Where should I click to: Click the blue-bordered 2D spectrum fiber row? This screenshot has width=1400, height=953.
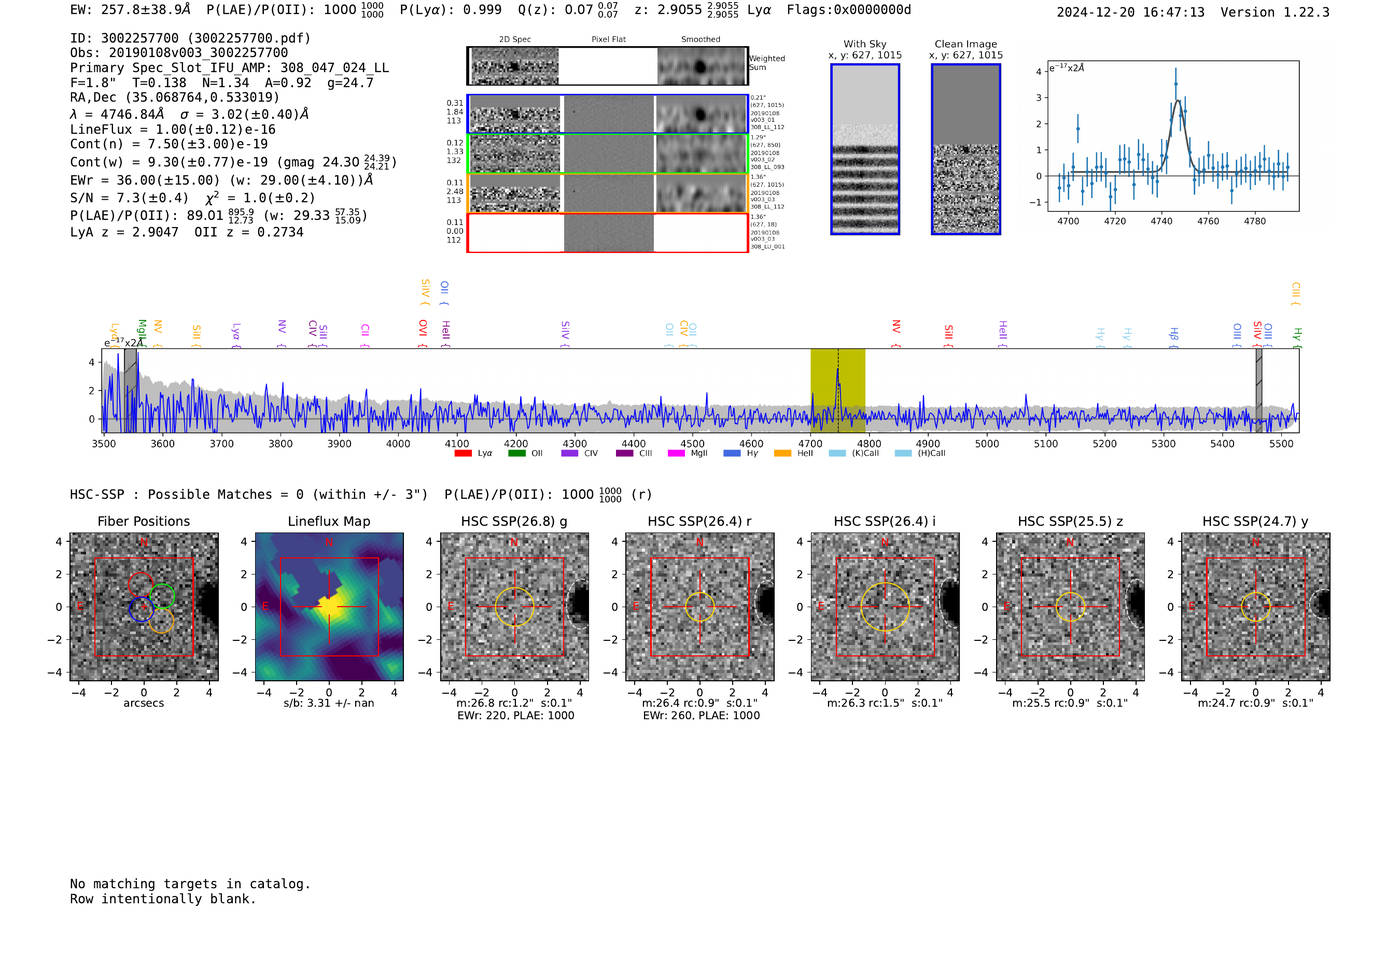[x=608, y=114]
